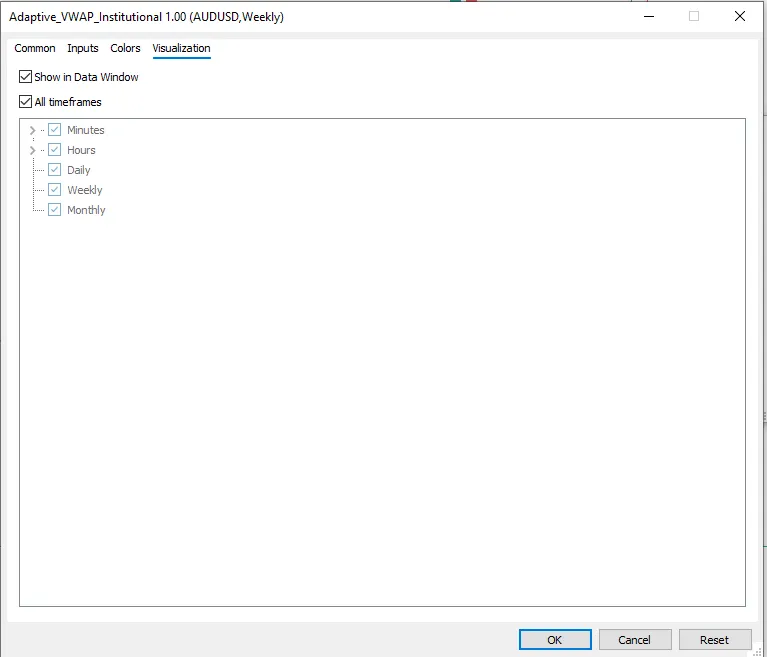Minimize the Adaptive_VWAP_Institutional dialog window
The width and height of the screenshot is (767, 657).
pos(648,16)
